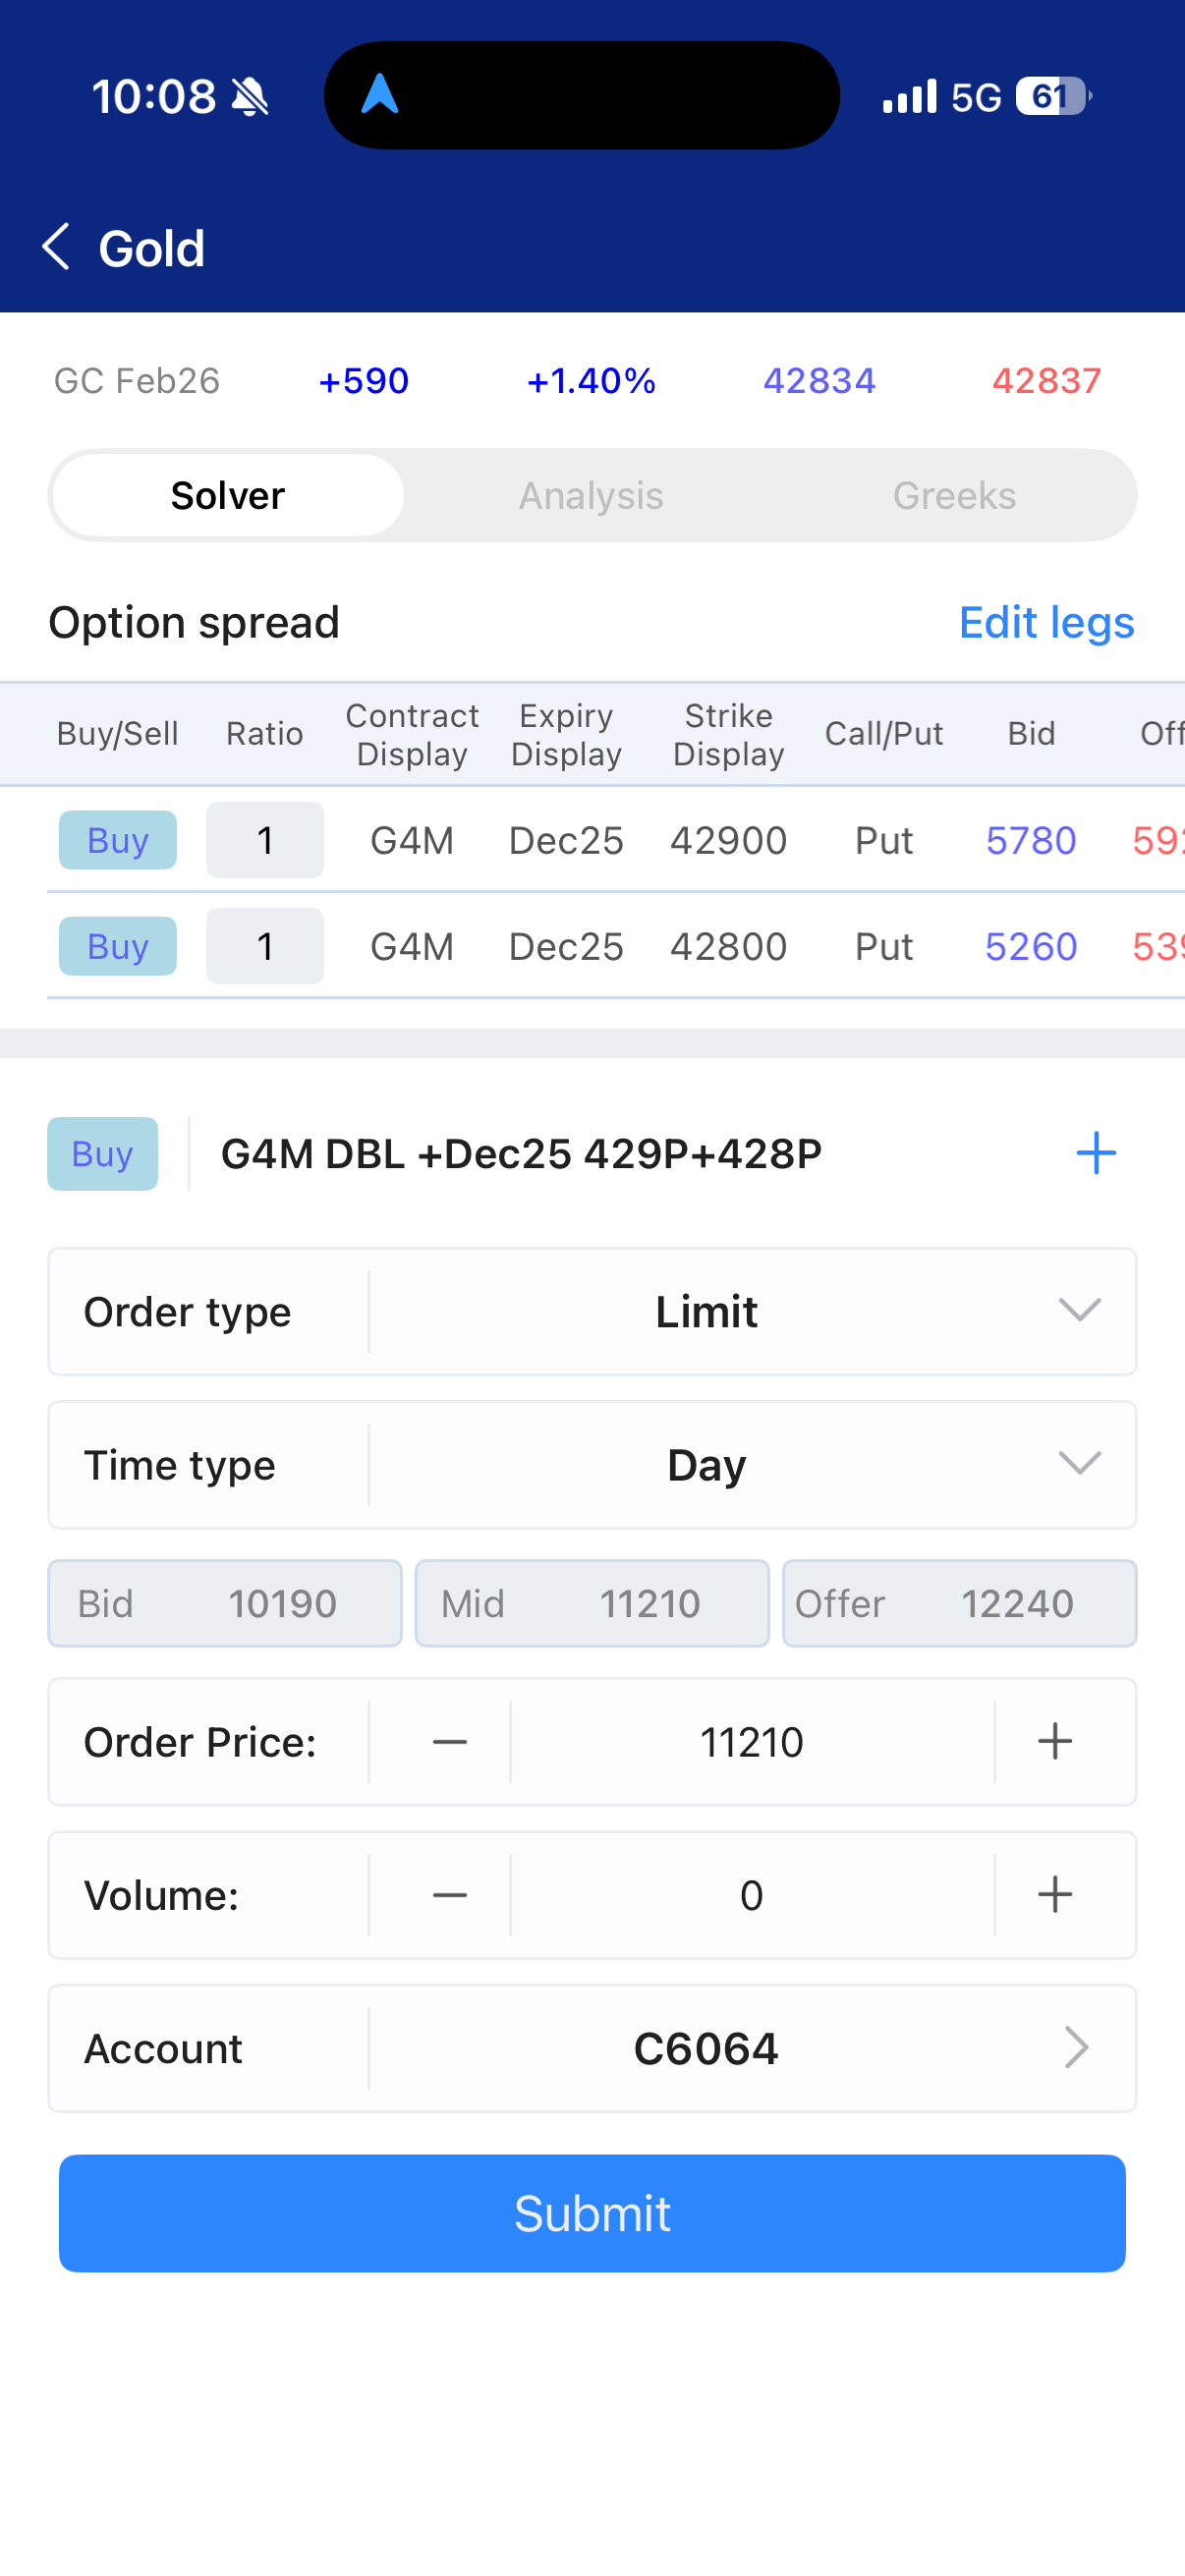
Task: Tap the Edit legs link
Action: pos(1046,622)
